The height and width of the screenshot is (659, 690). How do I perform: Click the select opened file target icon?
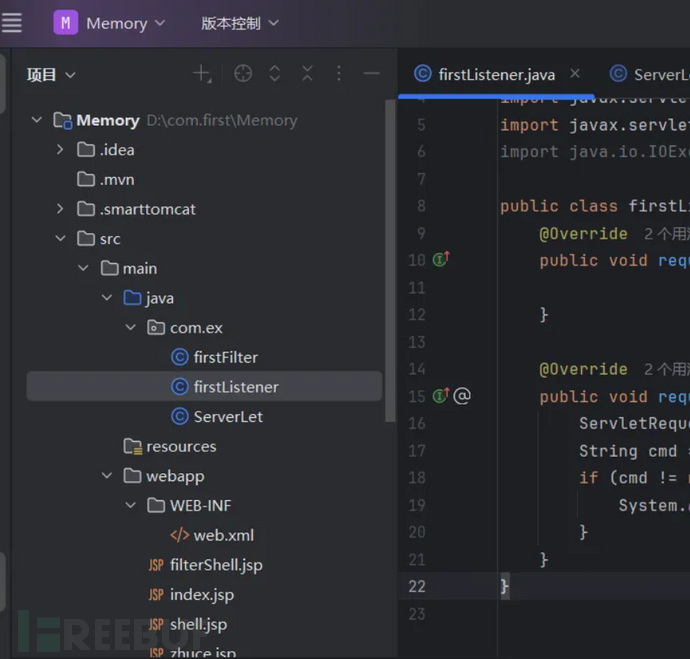[242, 74]
